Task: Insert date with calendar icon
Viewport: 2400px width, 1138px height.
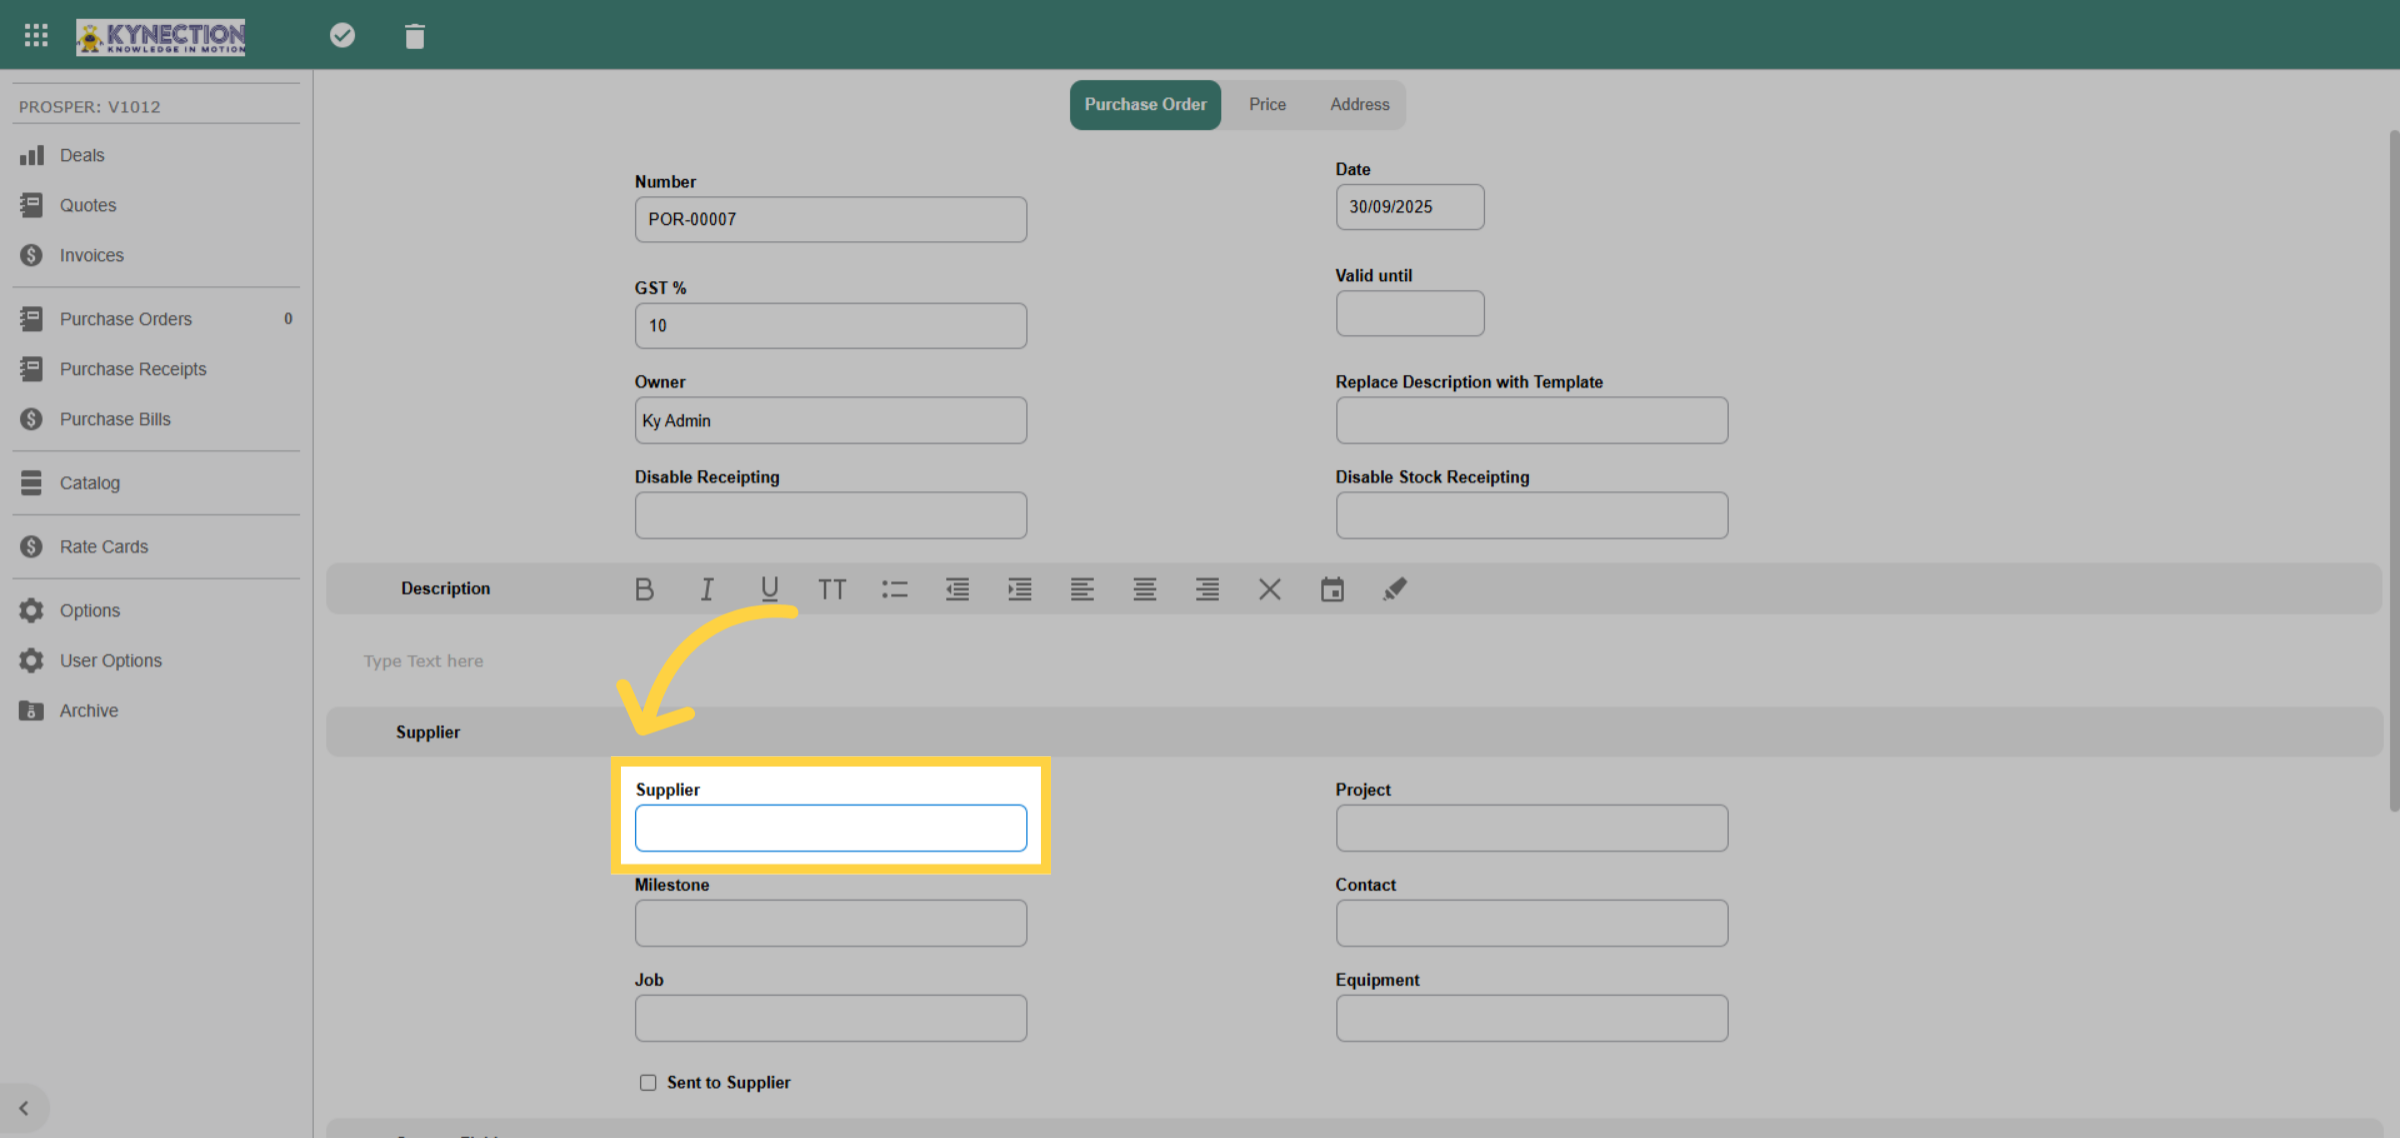Action: [x=1332, y=589]
